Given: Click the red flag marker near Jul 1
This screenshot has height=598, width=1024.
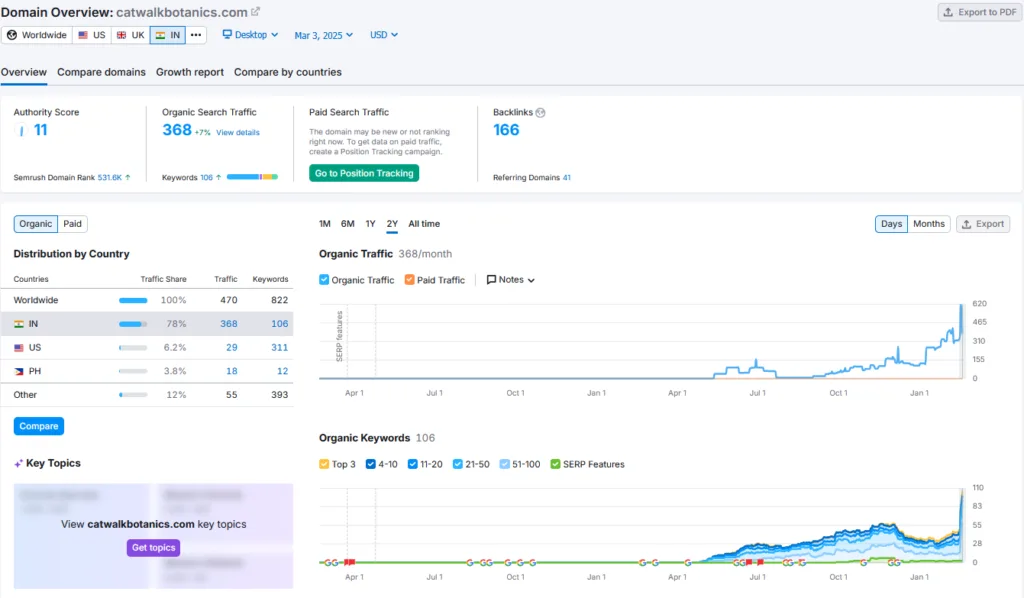Looking at the screenshot, I should coord(760,562).
